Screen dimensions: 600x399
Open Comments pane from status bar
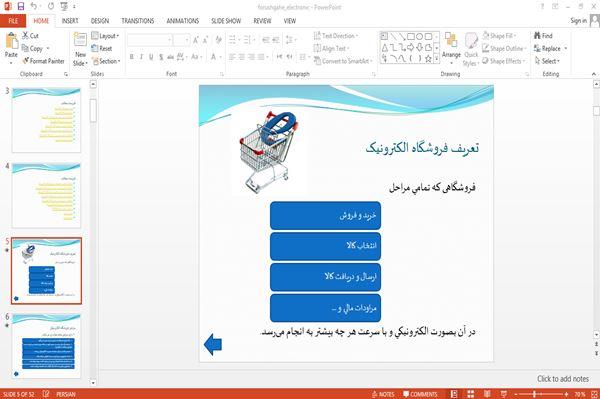(420, 394)
